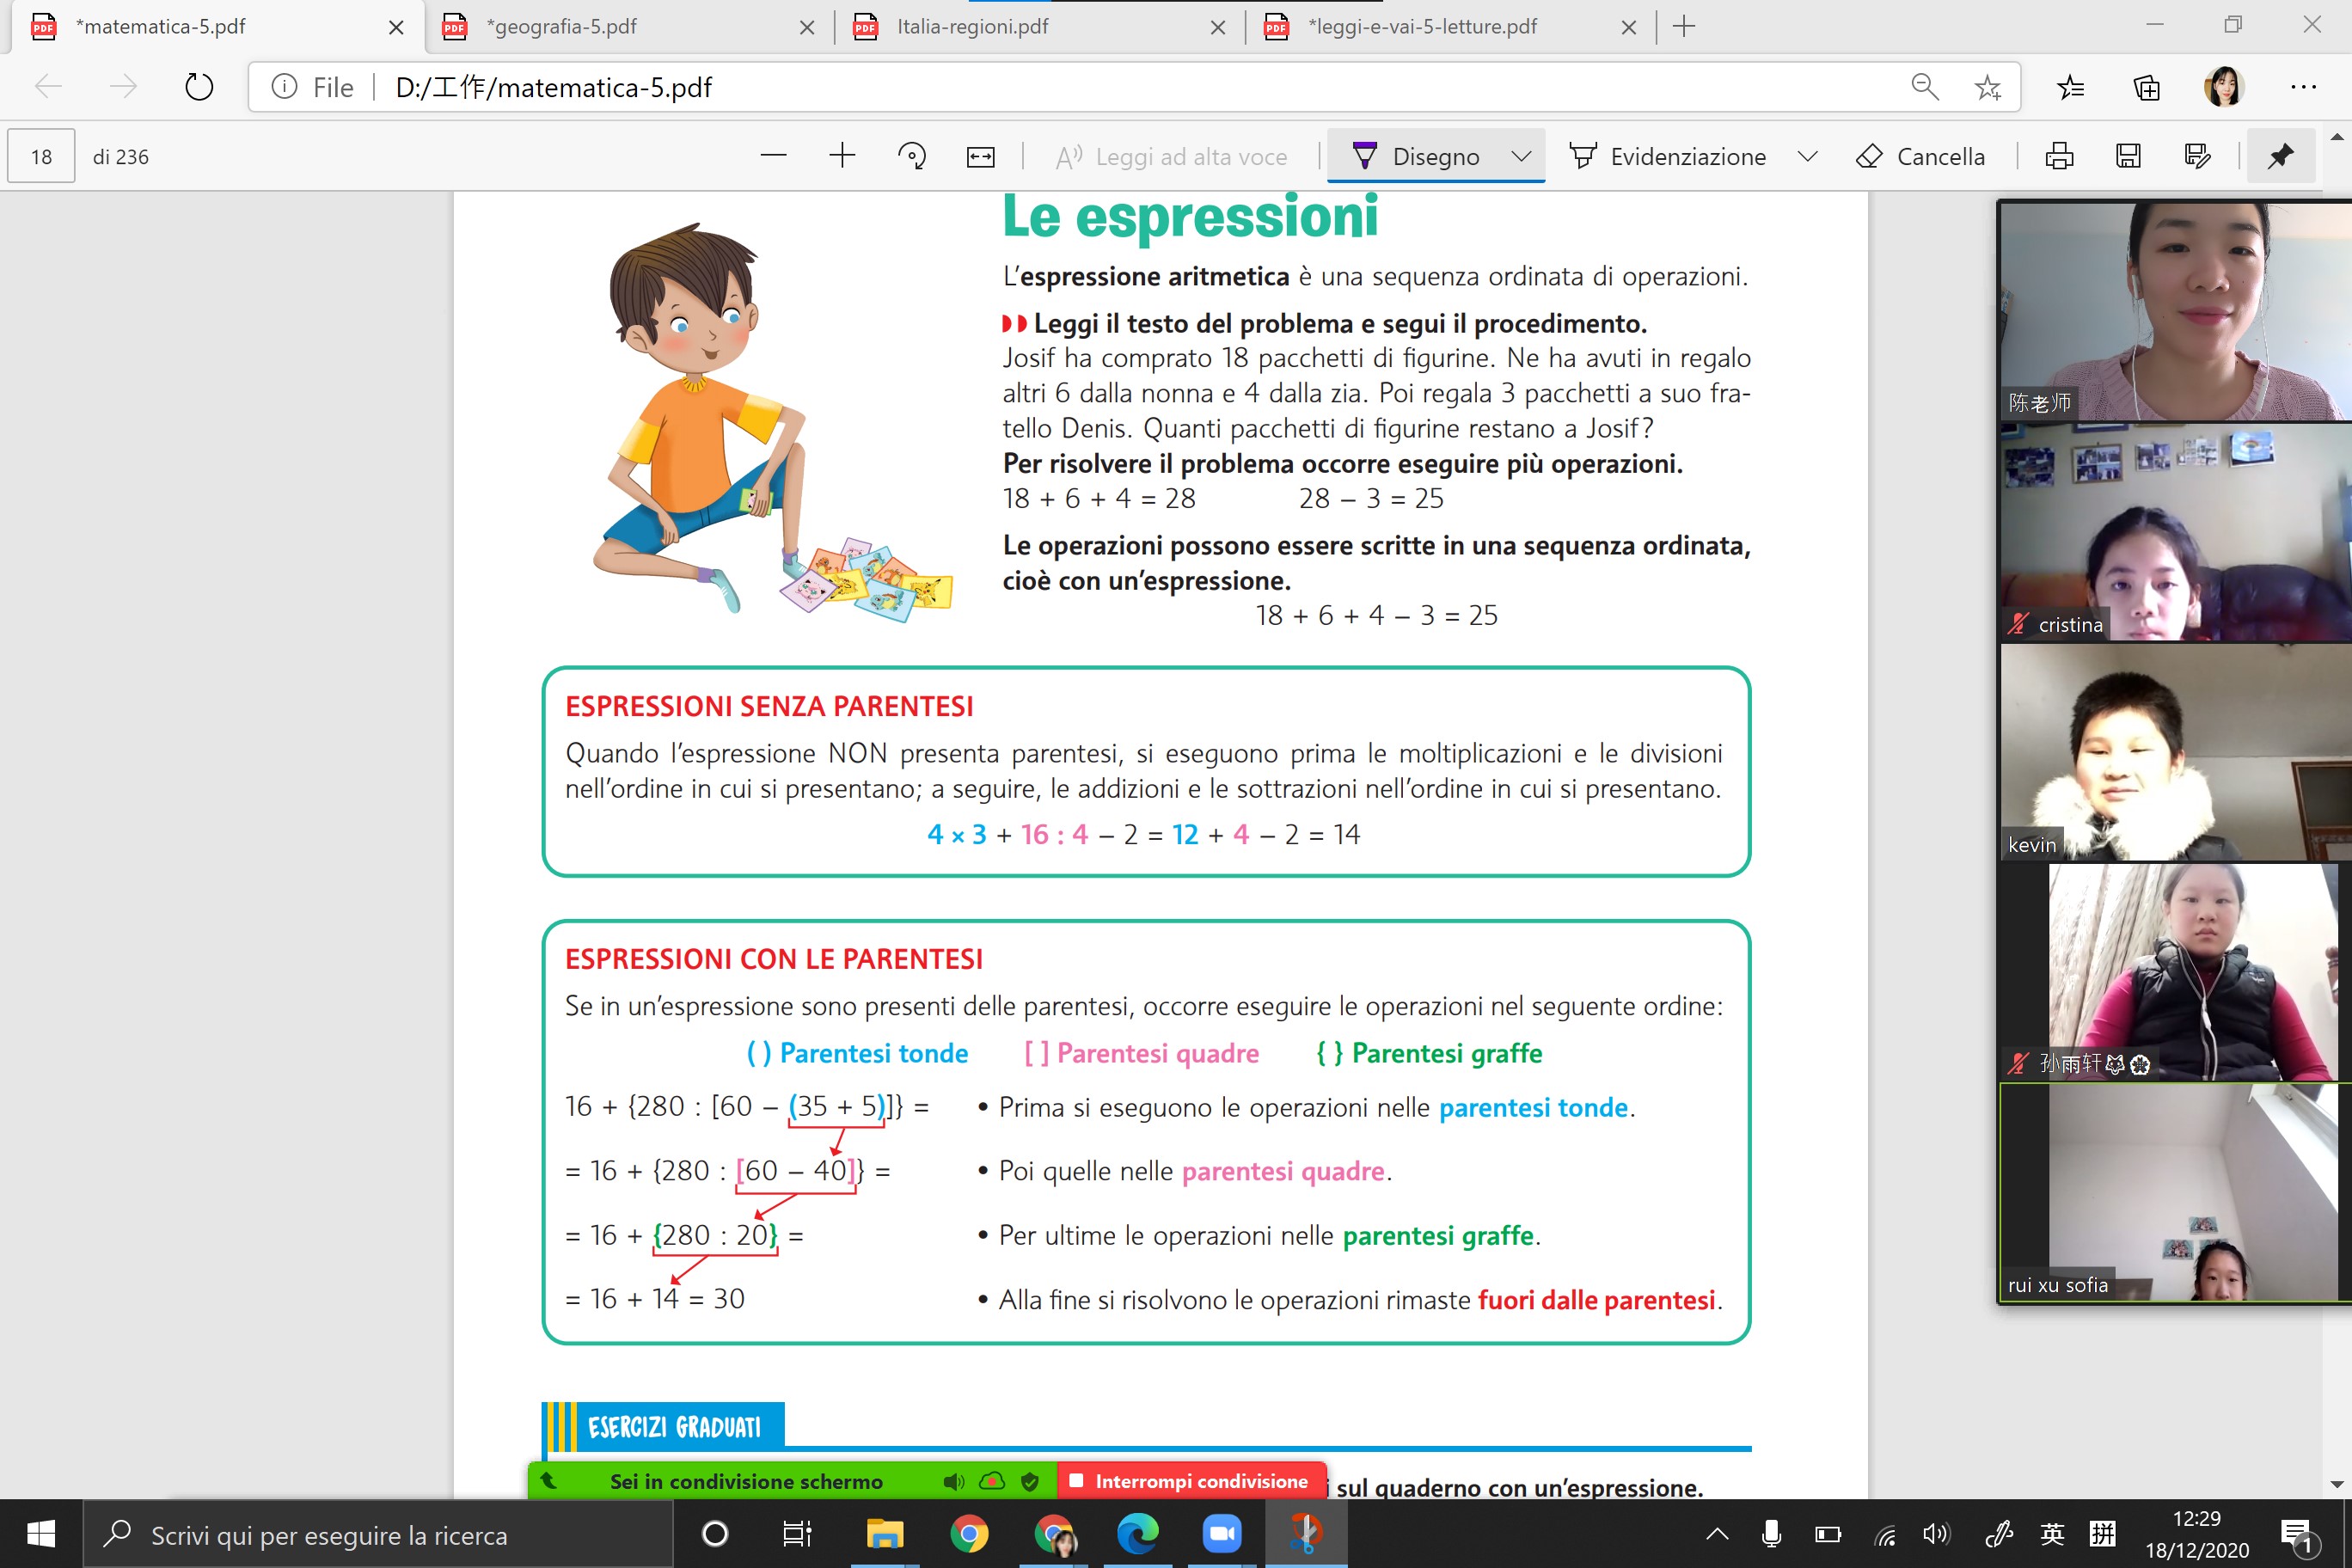Viewport: 2352px width, 1568px height.
Task: Click the page number input field
Action: 41,156
